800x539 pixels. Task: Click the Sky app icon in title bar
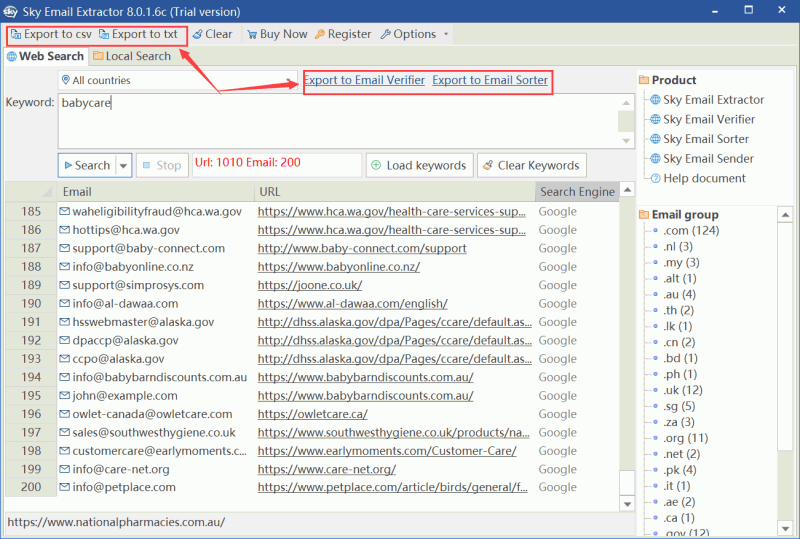[x=10, y=11]
